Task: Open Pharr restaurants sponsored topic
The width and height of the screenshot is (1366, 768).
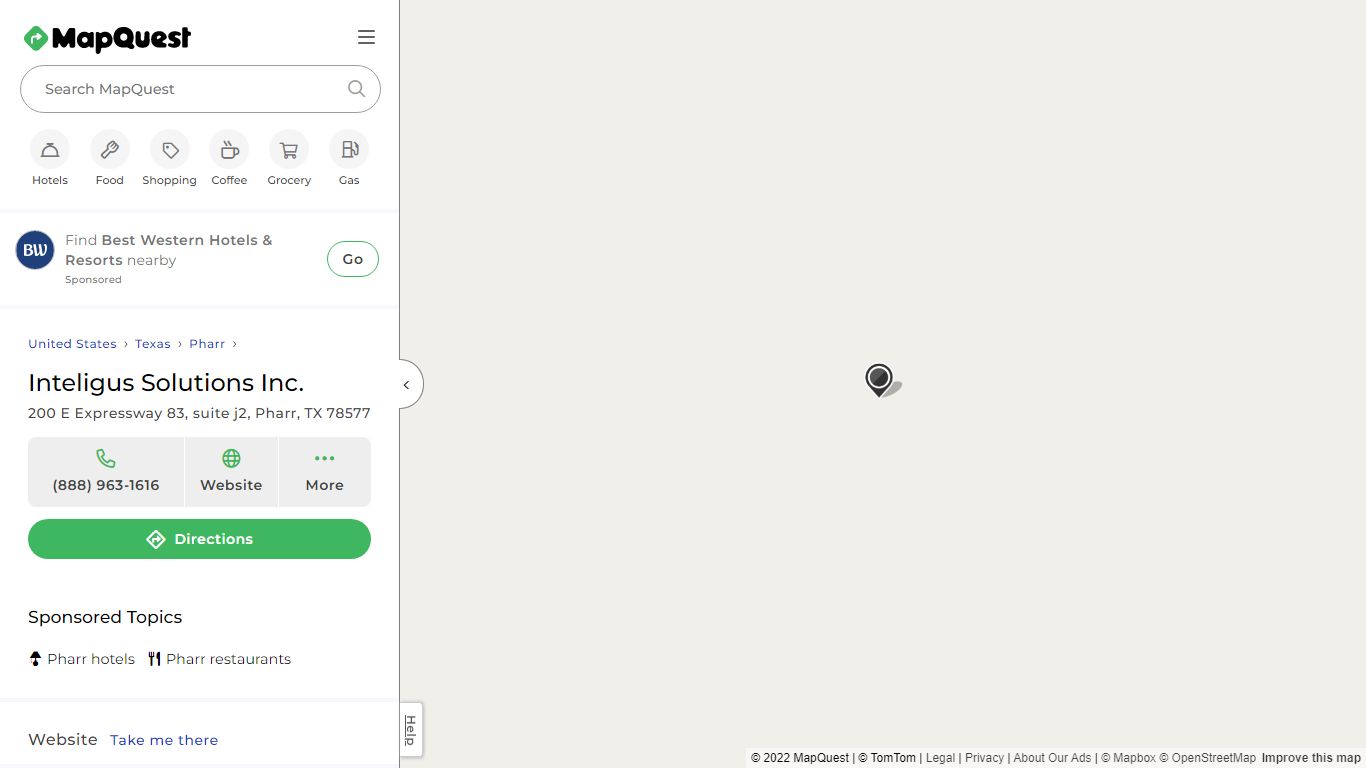Action: 219,659
